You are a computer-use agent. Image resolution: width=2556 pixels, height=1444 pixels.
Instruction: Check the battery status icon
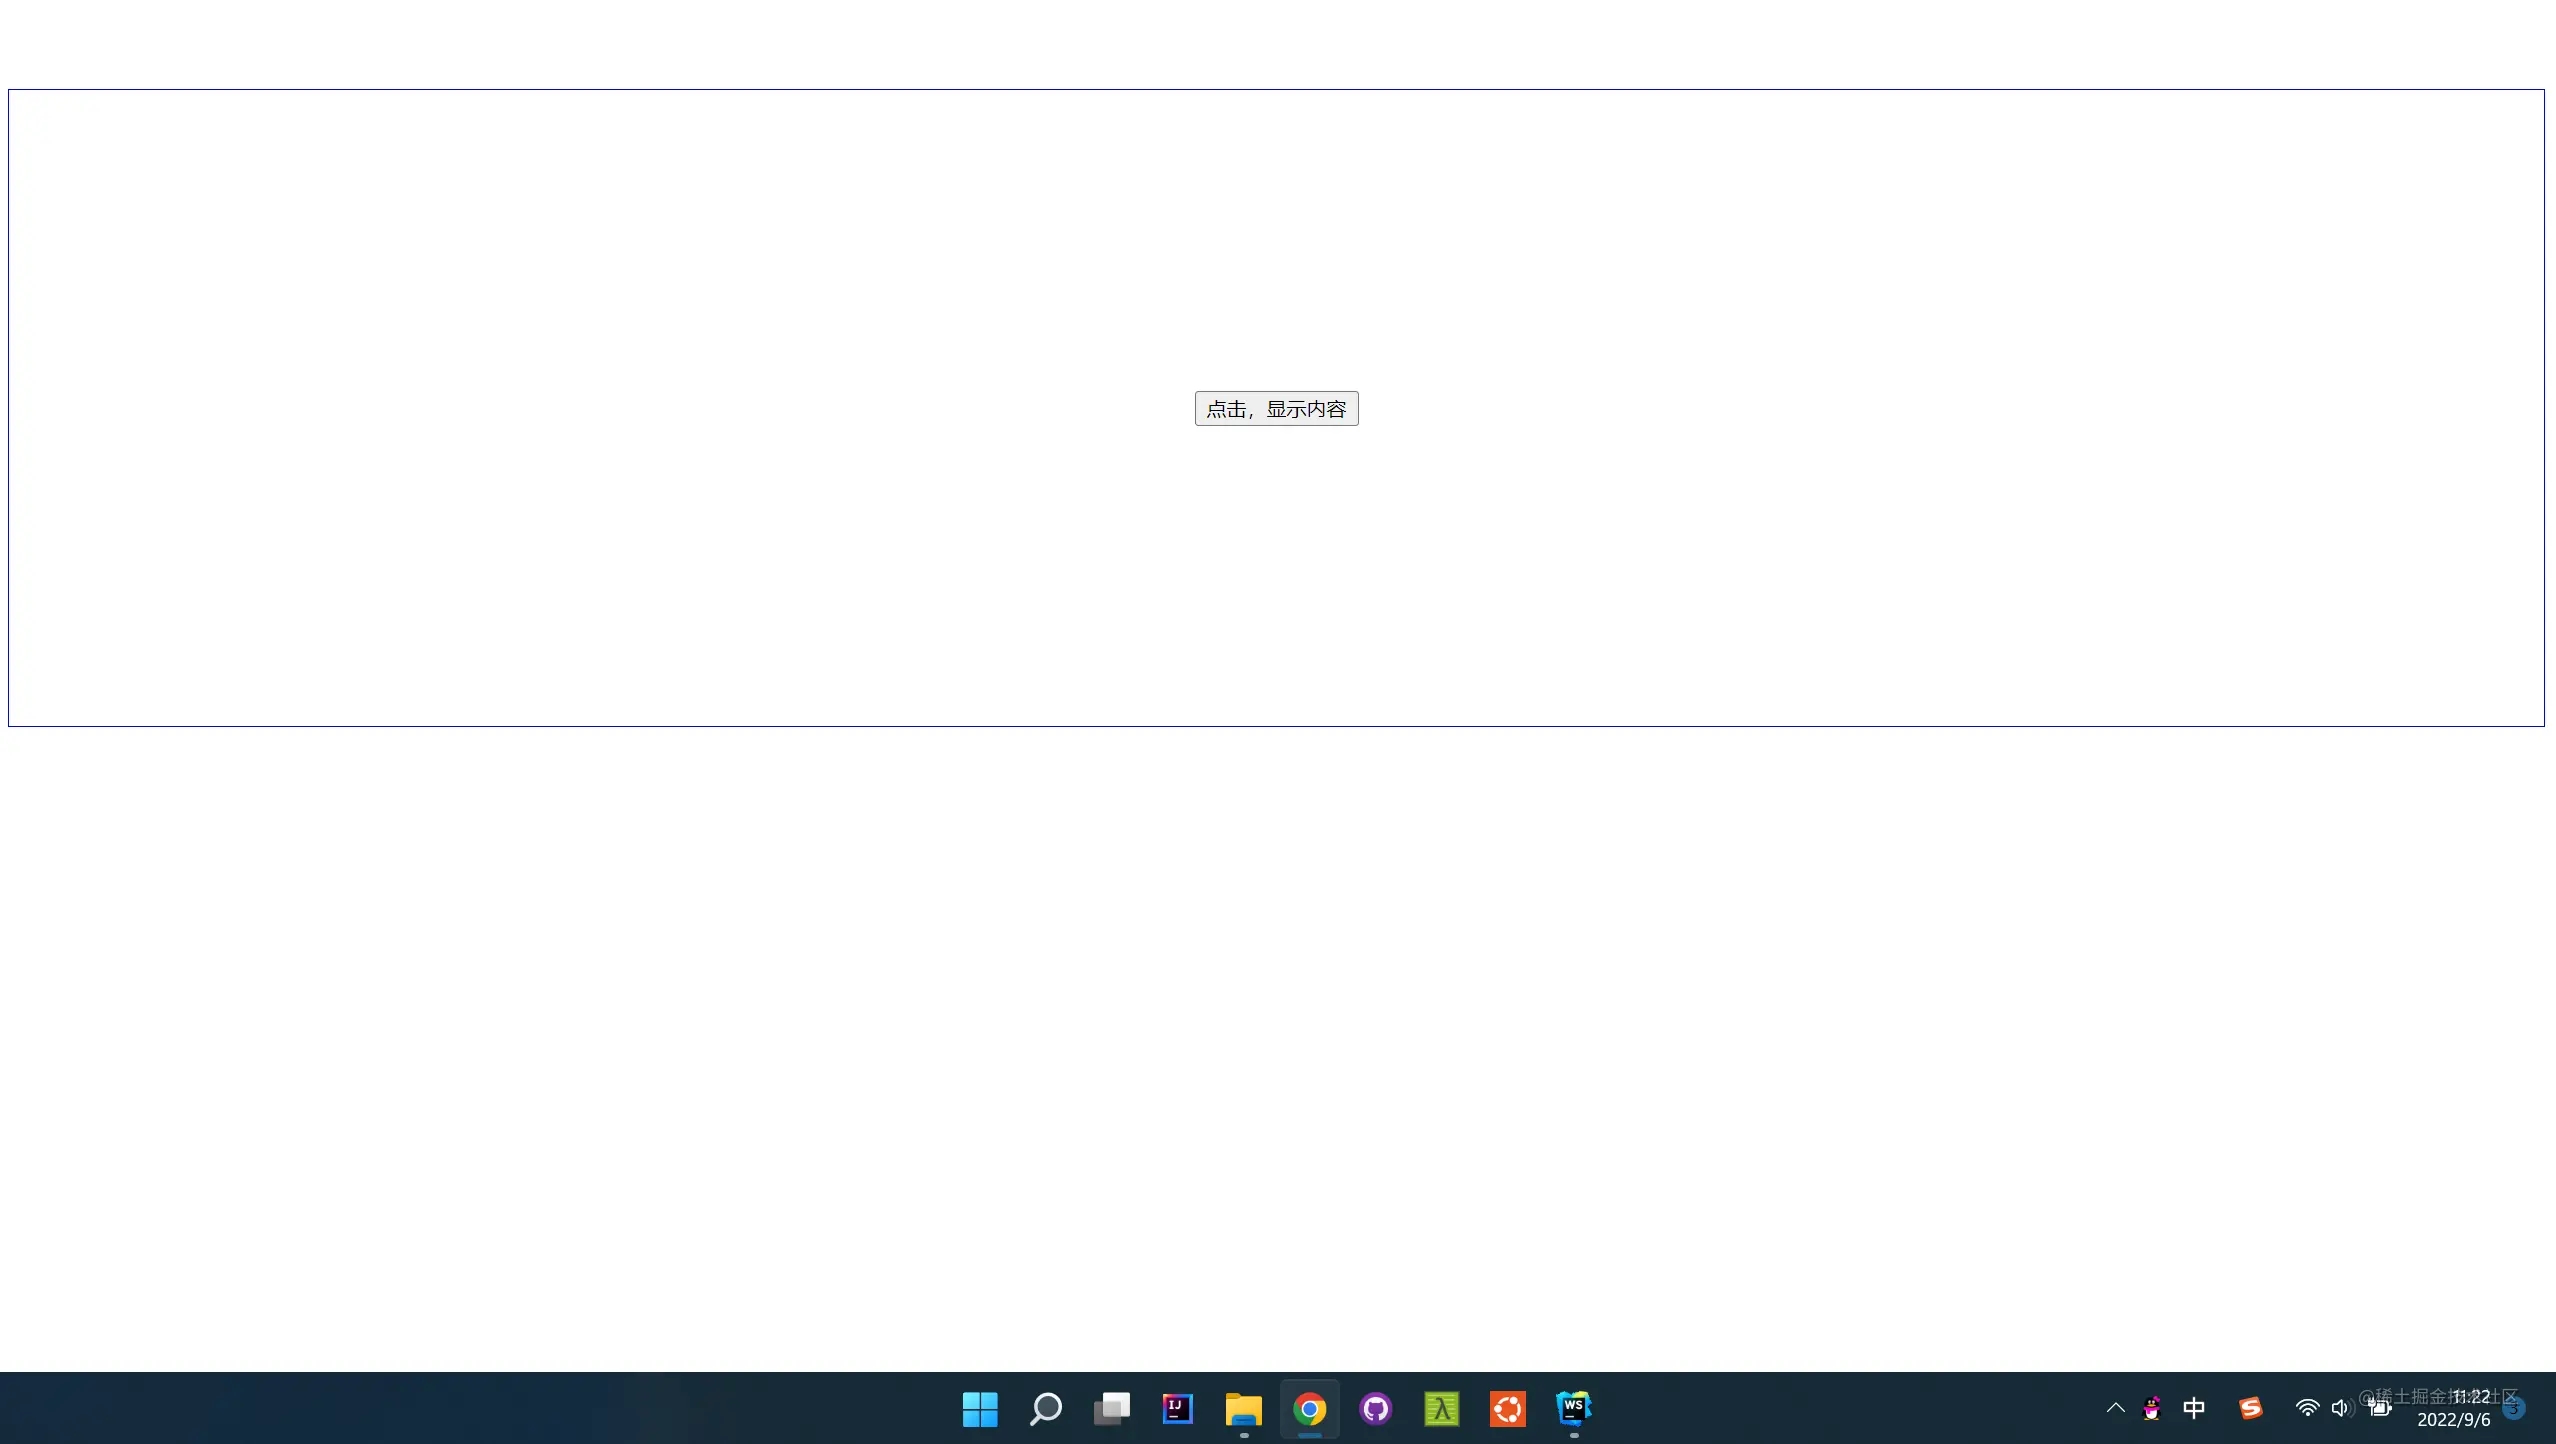[2380, 1408]
